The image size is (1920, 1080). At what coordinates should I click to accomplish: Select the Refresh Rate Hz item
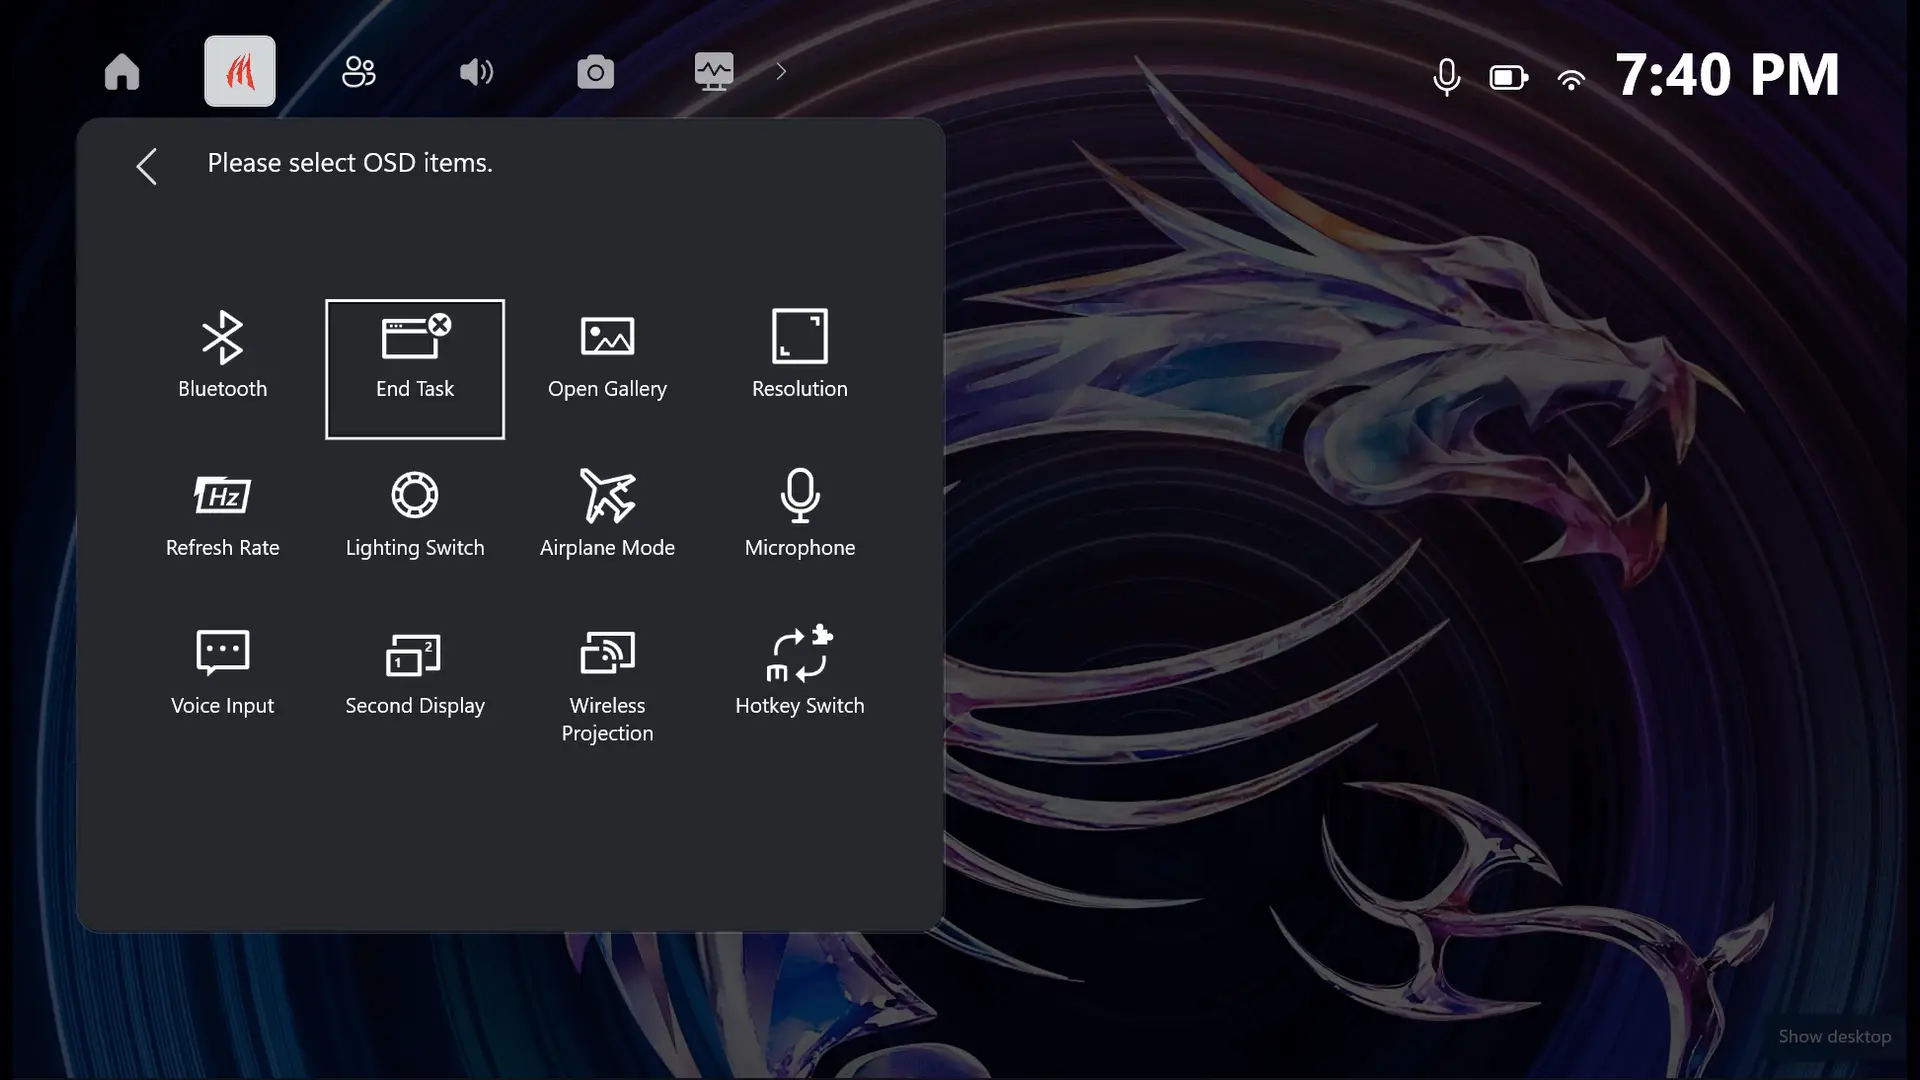(x=222, y=514)
